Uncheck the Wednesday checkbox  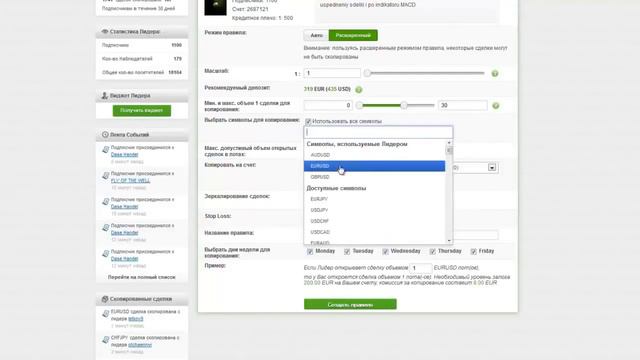385,251
